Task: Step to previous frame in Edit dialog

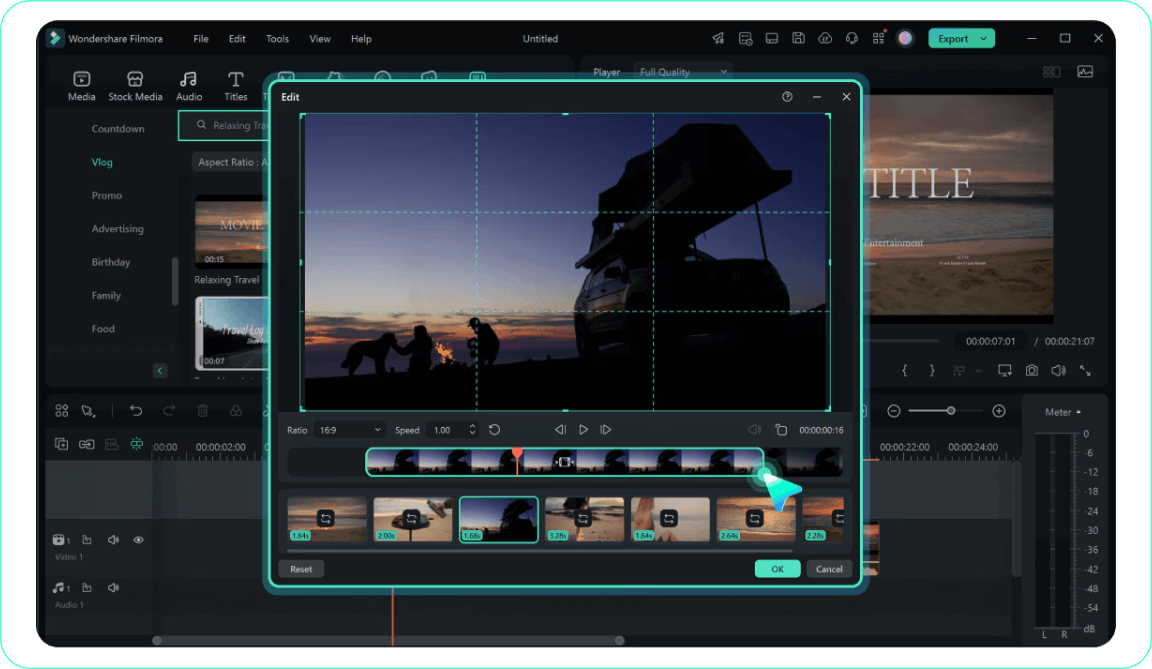Action: [560, 430]
